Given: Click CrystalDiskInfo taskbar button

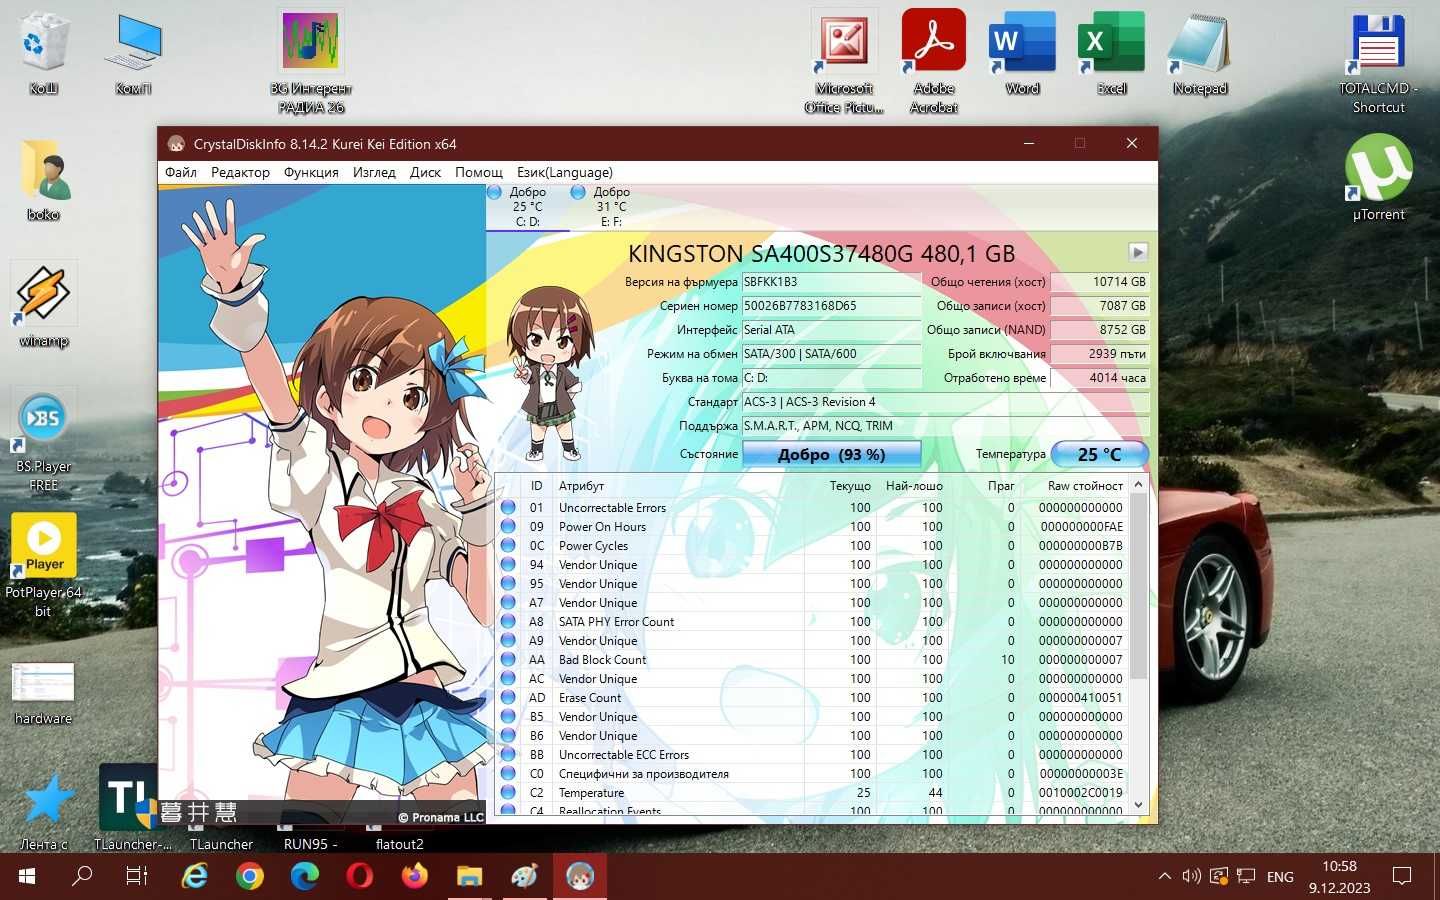Looking at the screenshot, I should tap(579, 877).
